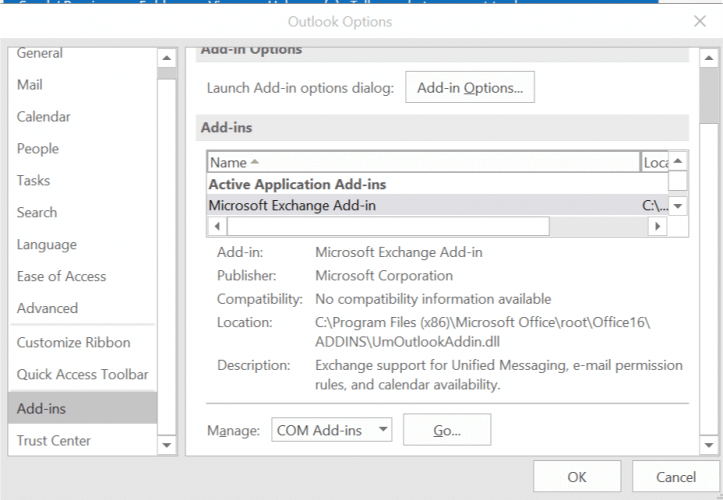Screen dimensions: 723x500
Task: Open the General options category
Action: 82,54
